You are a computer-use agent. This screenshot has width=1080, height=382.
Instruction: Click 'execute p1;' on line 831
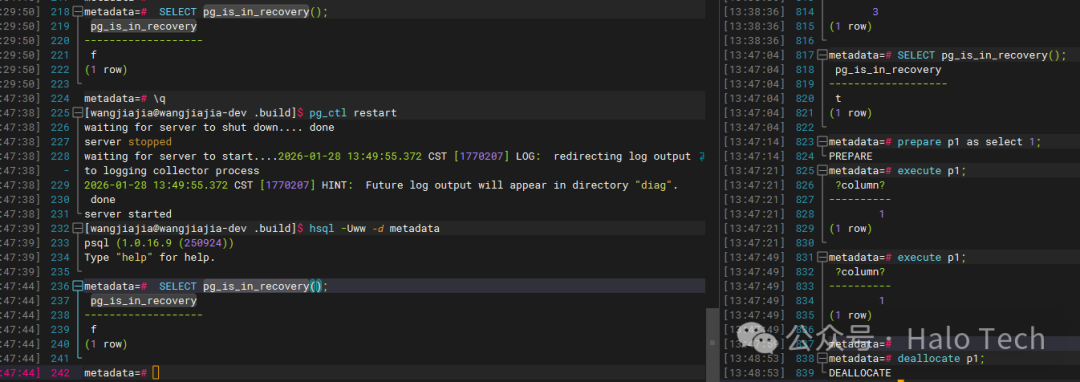point(932,257)
